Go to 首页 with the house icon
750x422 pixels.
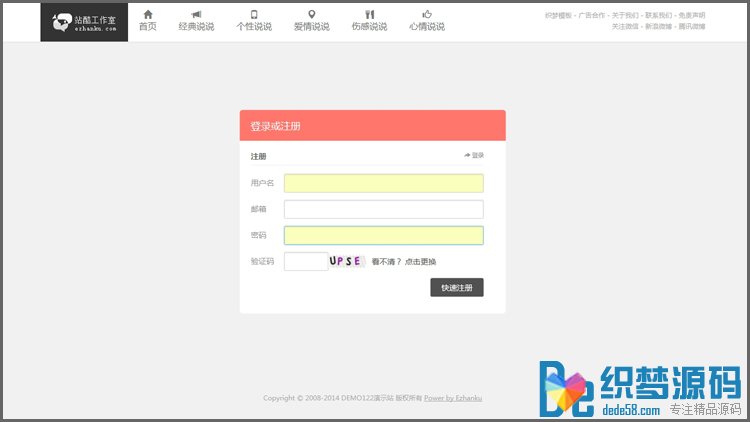point(148,21)
